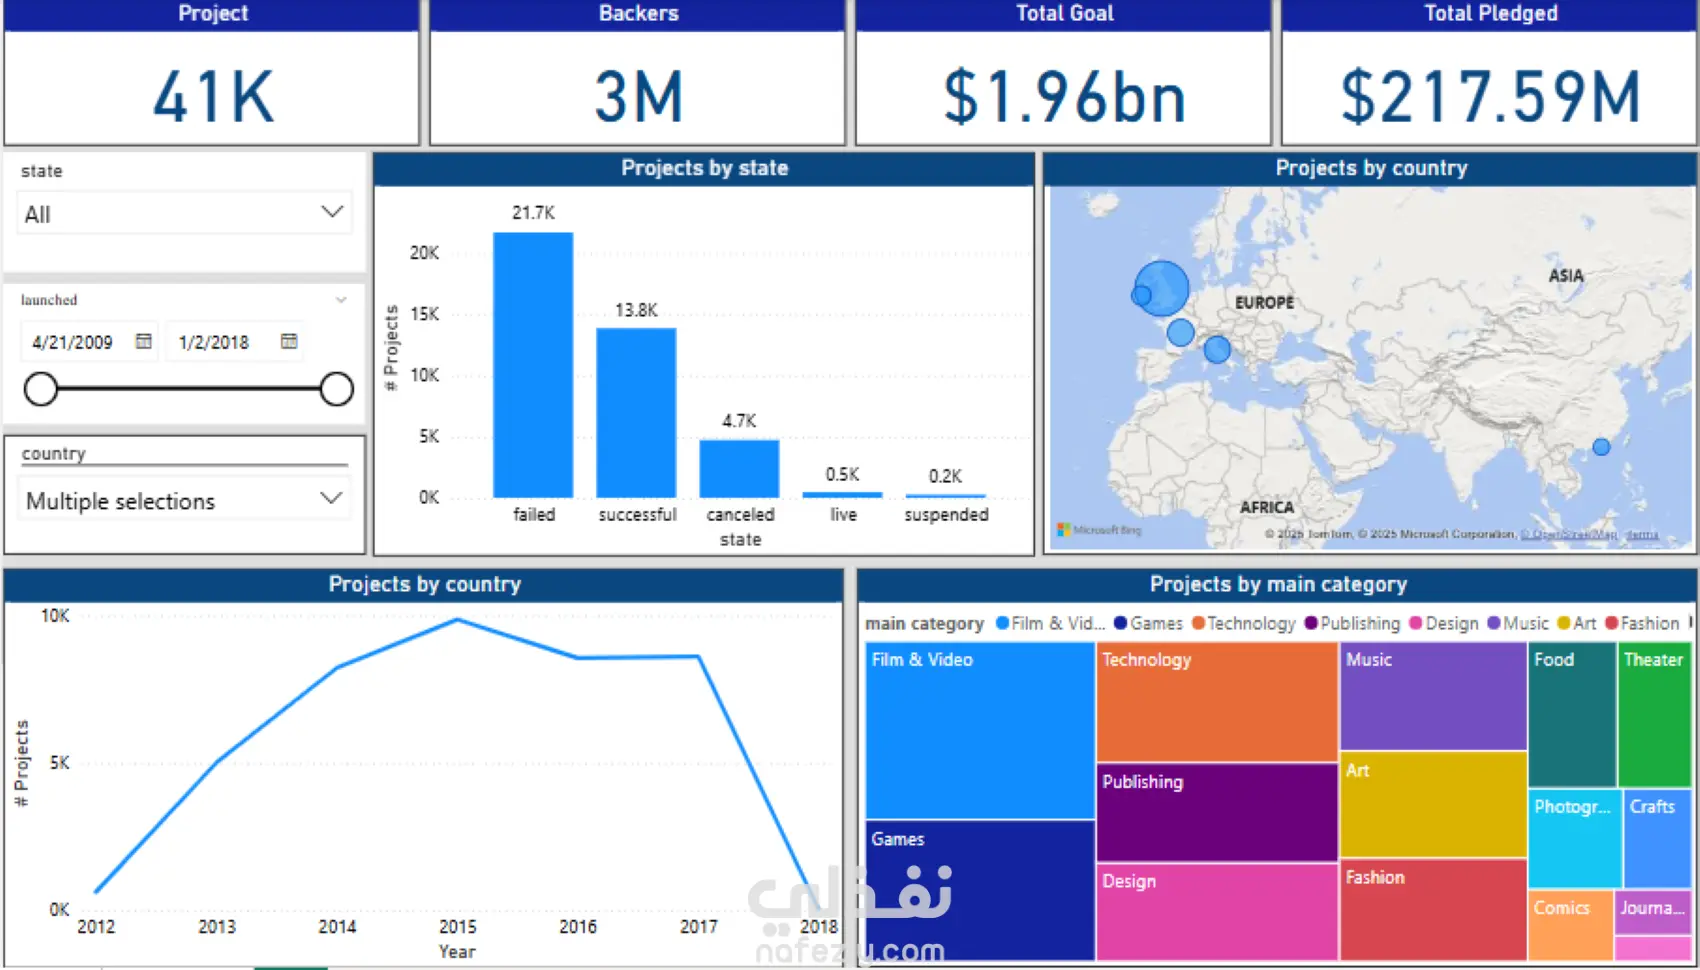Screen dimensions: 1700x970
Task: Select the failed bar in Projects by state
Action: pyautogui.click(x=533, y=365)
